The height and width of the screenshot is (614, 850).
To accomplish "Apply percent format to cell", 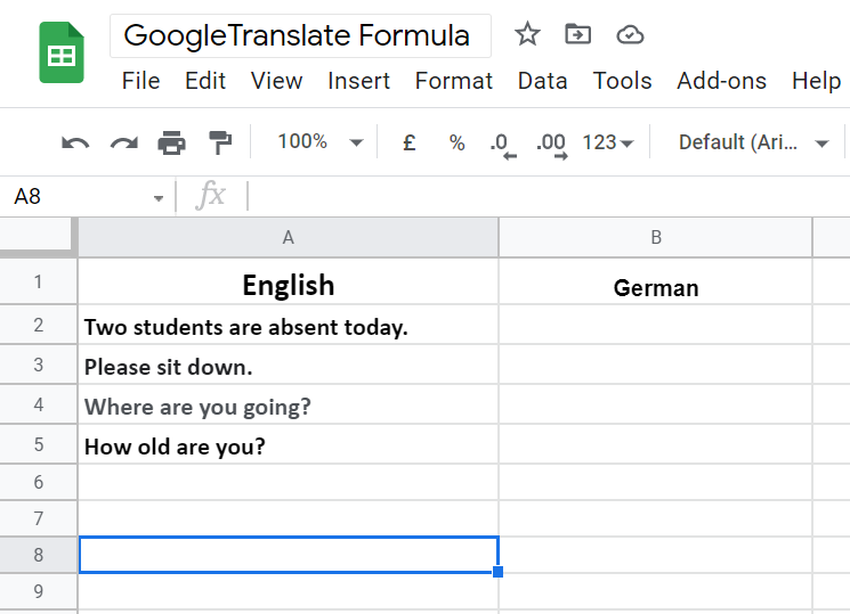I will (457, 143).
